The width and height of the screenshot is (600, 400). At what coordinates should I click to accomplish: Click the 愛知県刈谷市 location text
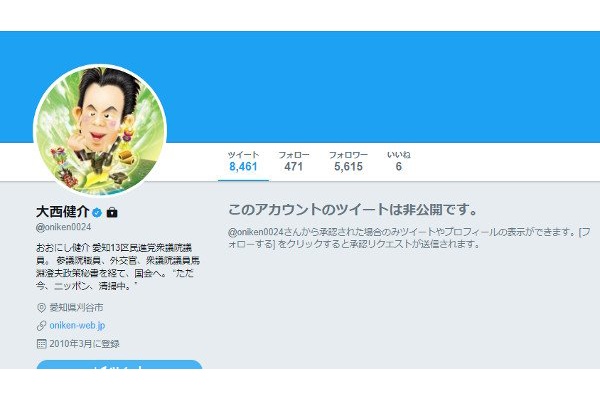click(x=77, y=308)
